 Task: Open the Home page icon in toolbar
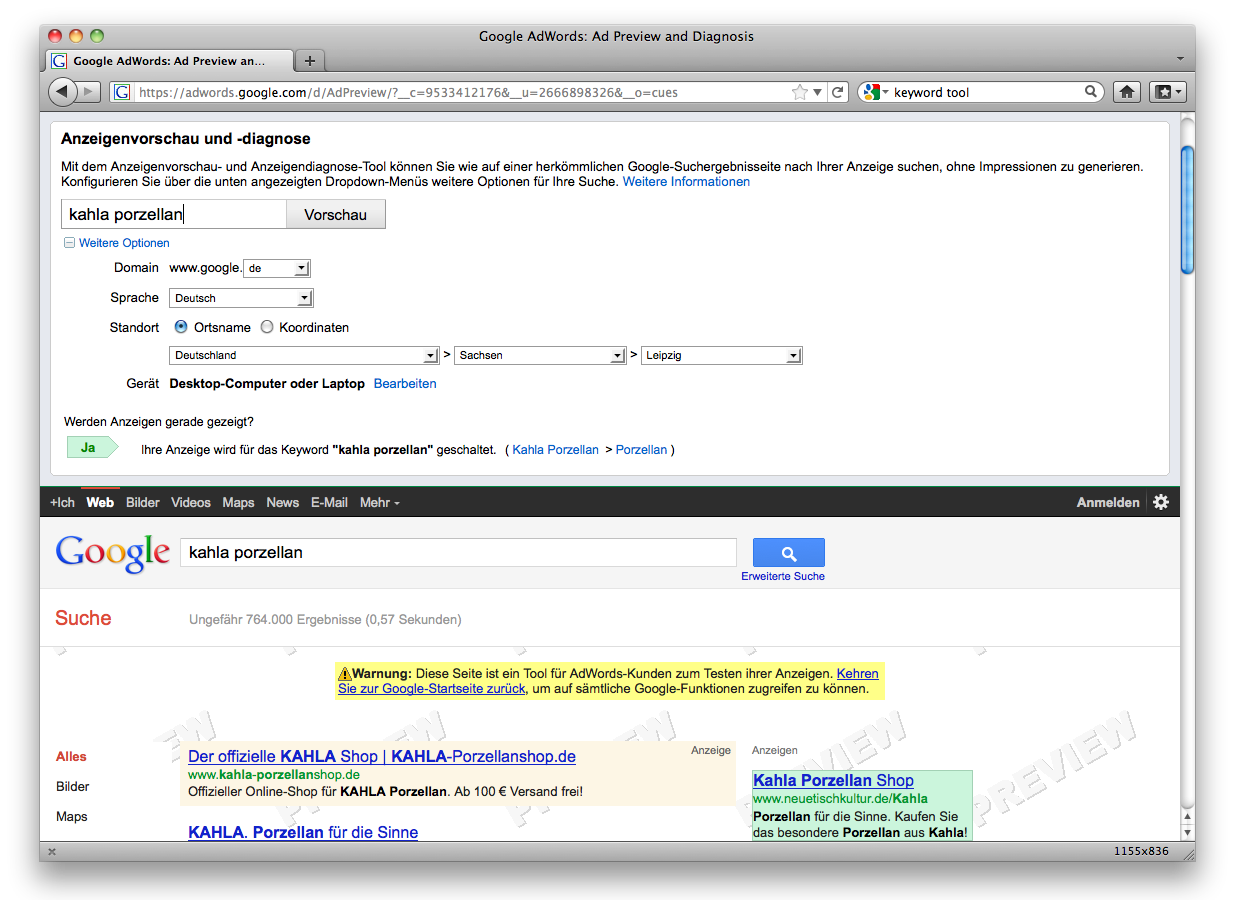(x=1127, y=92)
